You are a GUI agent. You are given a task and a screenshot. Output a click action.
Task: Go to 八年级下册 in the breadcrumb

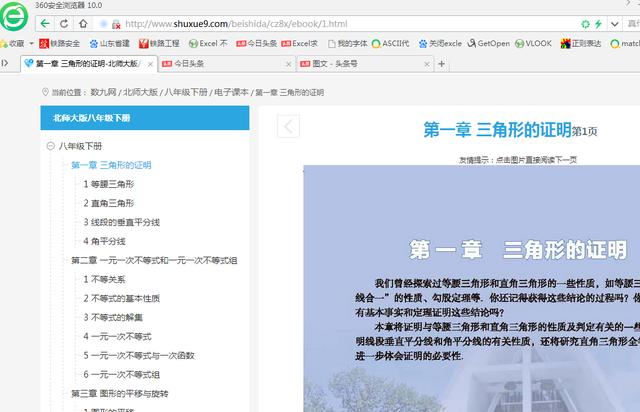pyautogui.click(x=186, y=92)
